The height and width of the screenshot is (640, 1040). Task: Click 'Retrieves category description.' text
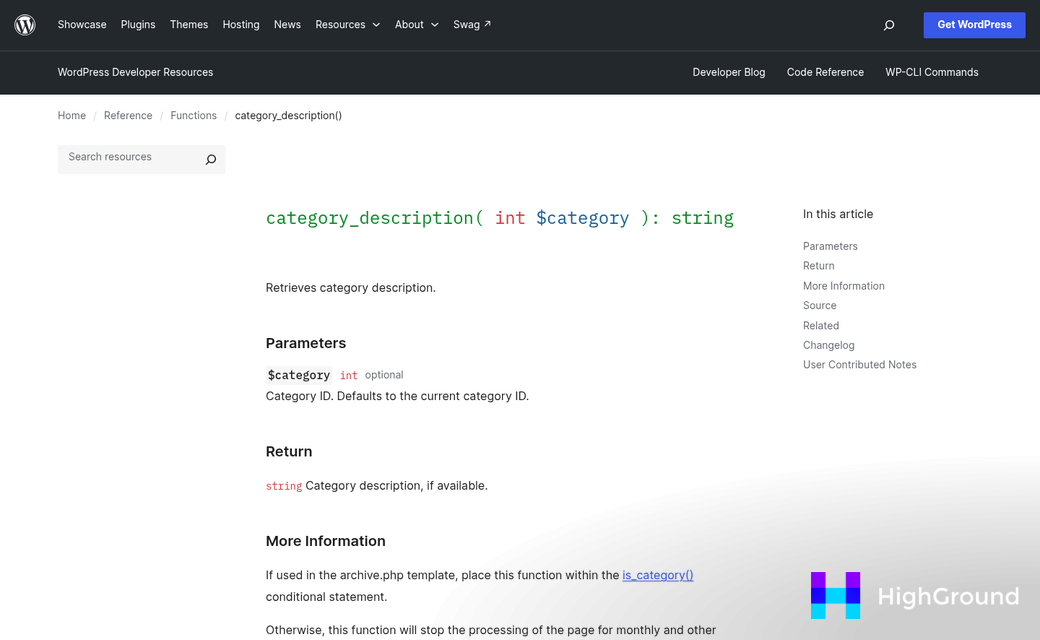point(351,288)
